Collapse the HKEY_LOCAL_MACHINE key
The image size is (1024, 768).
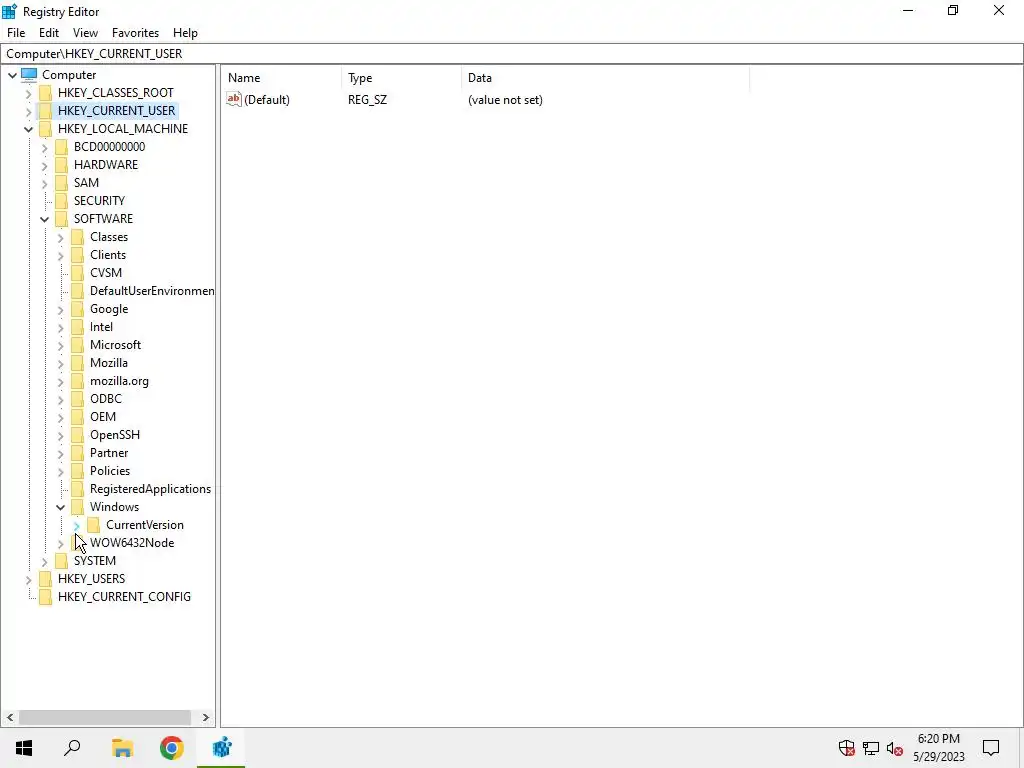28,129
